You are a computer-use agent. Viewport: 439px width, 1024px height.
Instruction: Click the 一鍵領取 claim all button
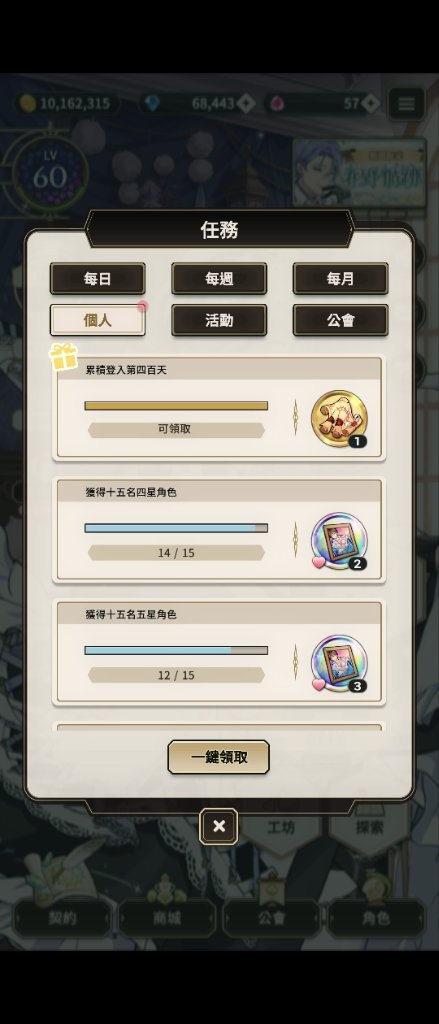pos(218,757)
